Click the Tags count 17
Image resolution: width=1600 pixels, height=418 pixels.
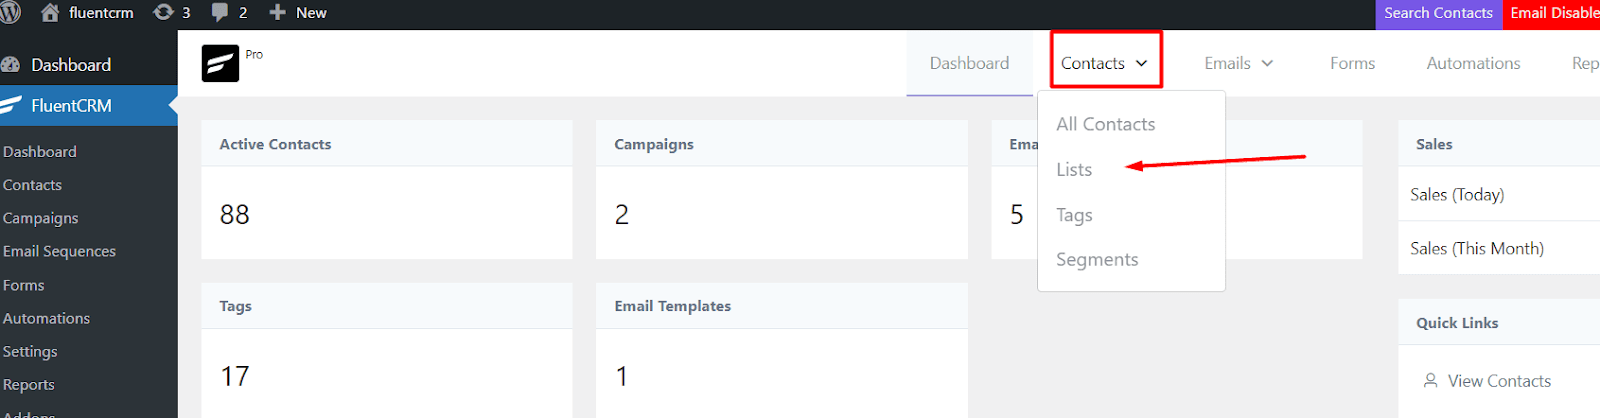(x=235, y=377)
